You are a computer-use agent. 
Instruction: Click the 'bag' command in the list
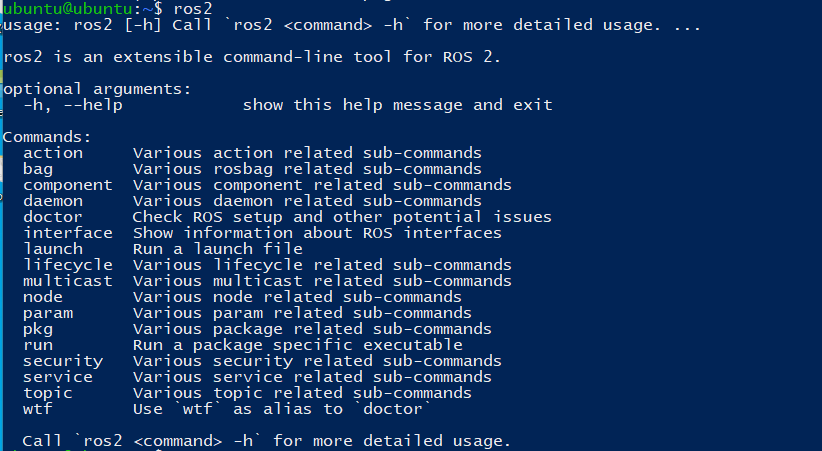pyautogui.click(x=37, y=169)
